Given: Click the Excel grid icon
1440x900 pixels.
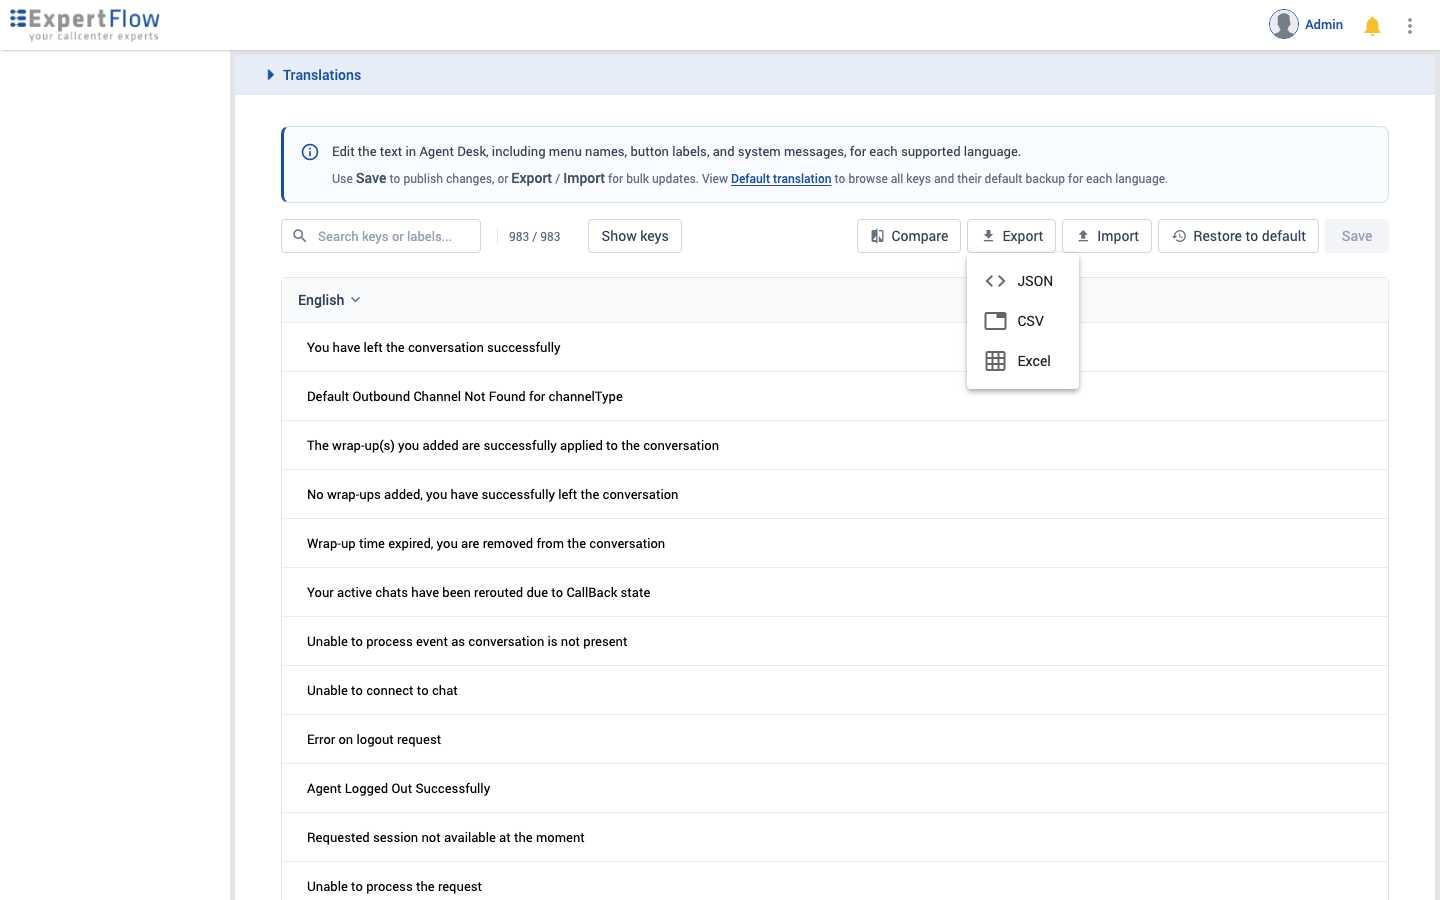Looking at the screenshot, I should tap(995, 361).
